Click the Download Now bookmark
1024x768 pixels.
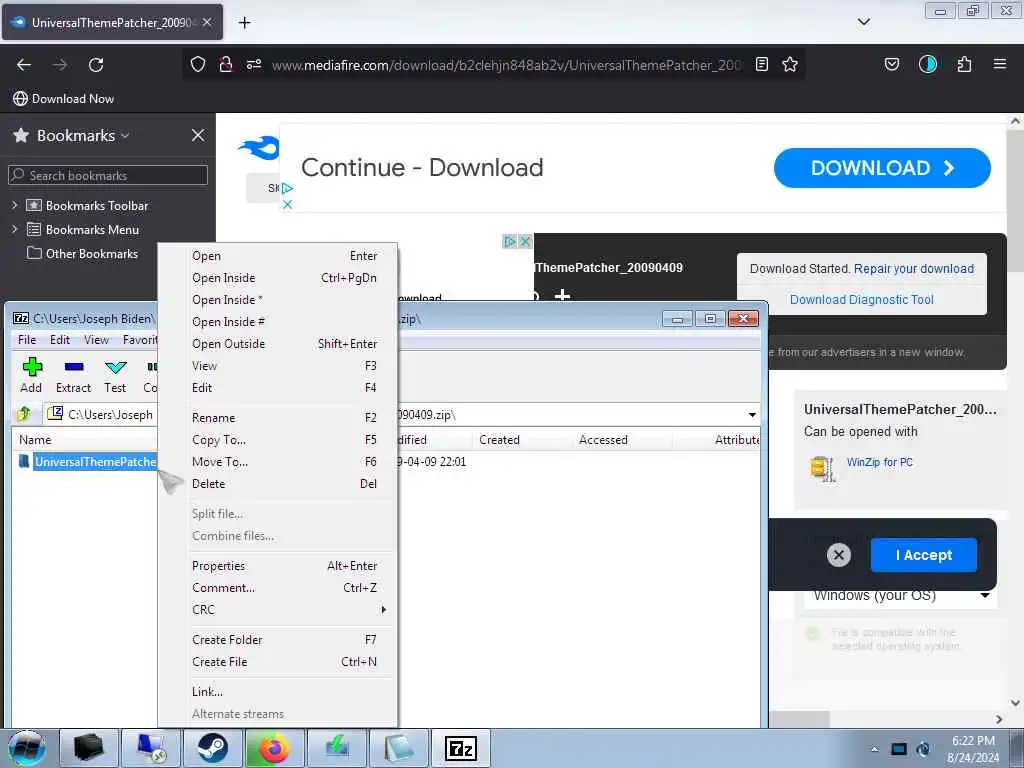point(63,99)
